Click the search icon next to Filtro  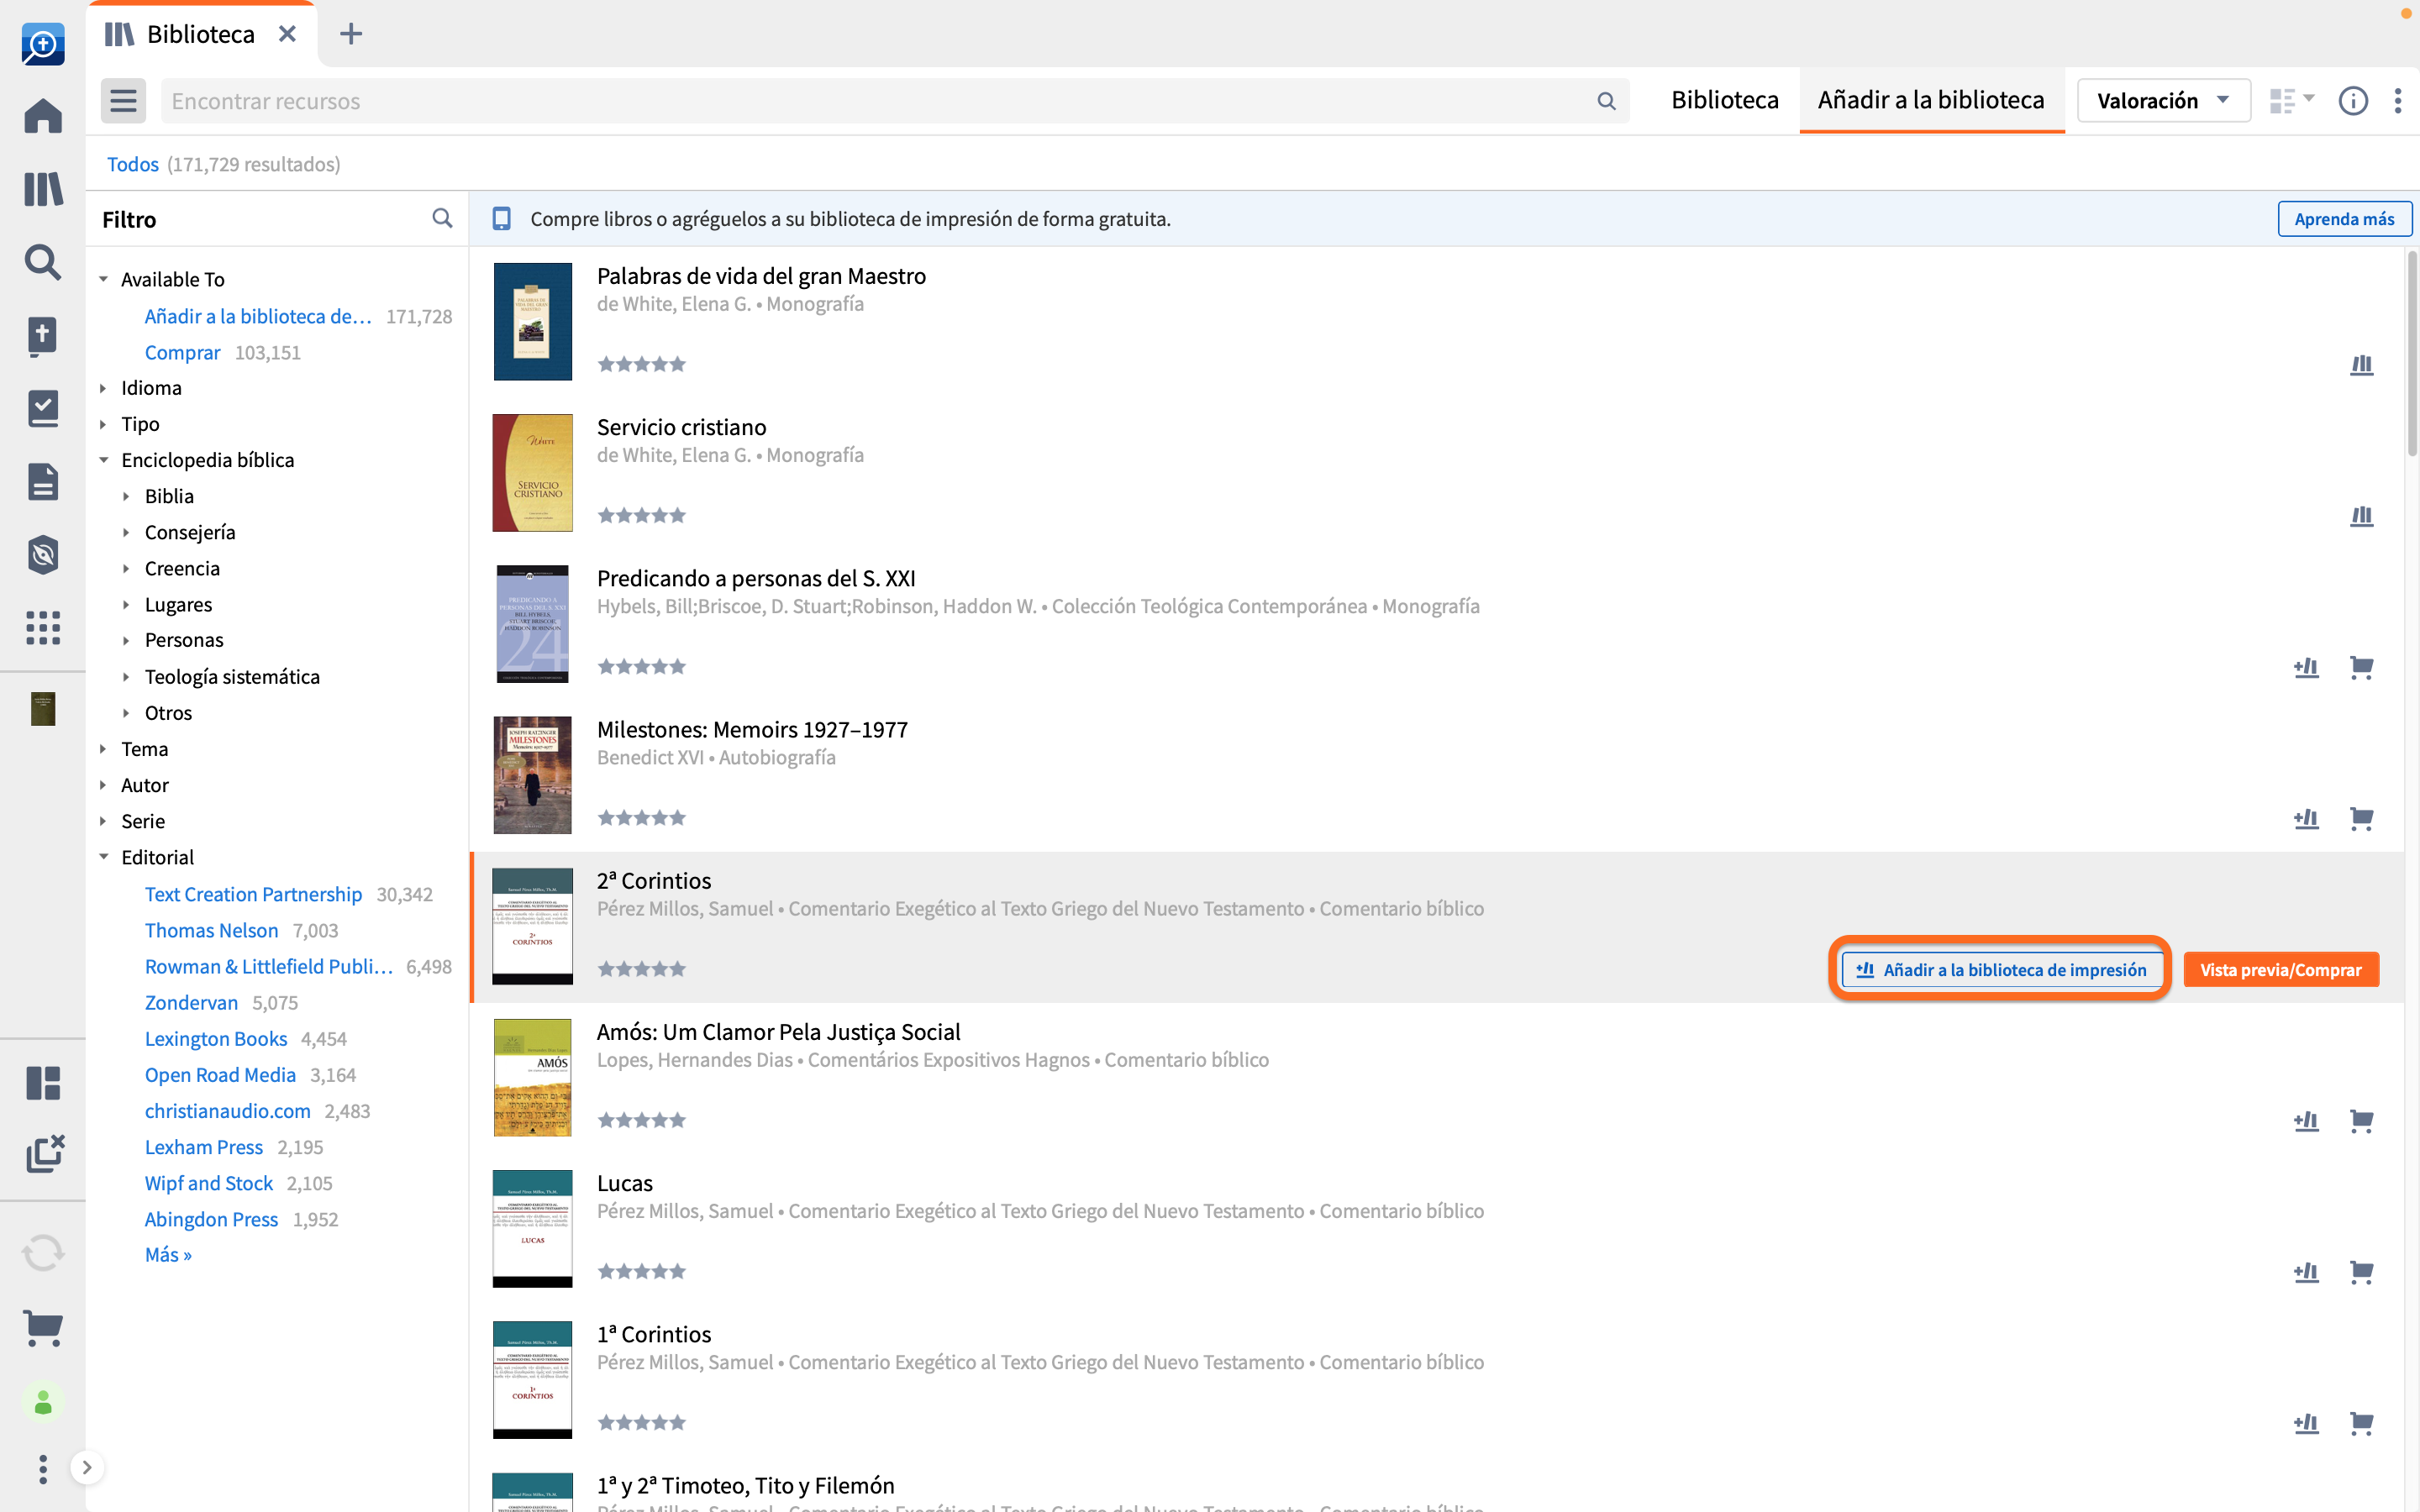pyautogui.click(x=442, y=218)
